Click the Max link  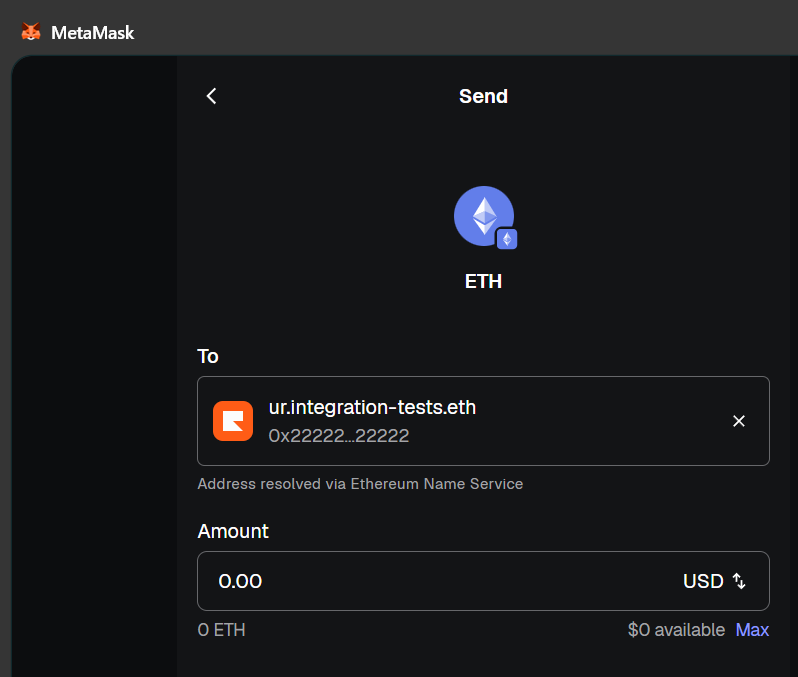click(x=752, y=630)
